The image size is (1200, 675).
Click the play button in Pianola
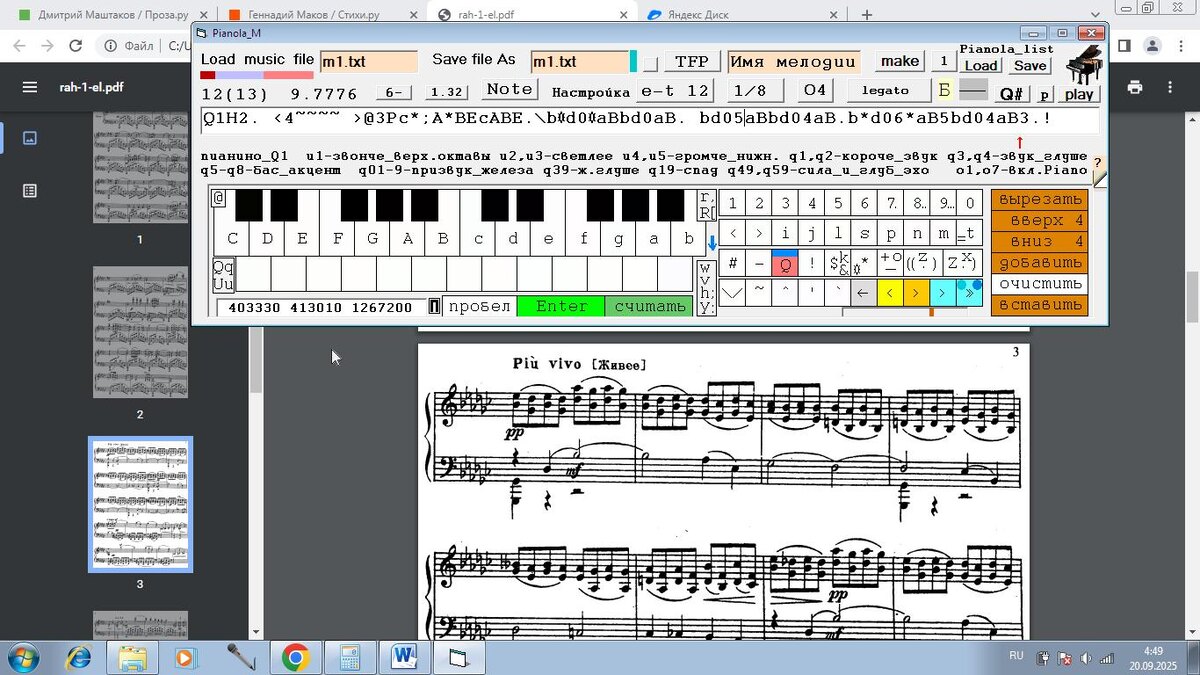(1079, 94)
